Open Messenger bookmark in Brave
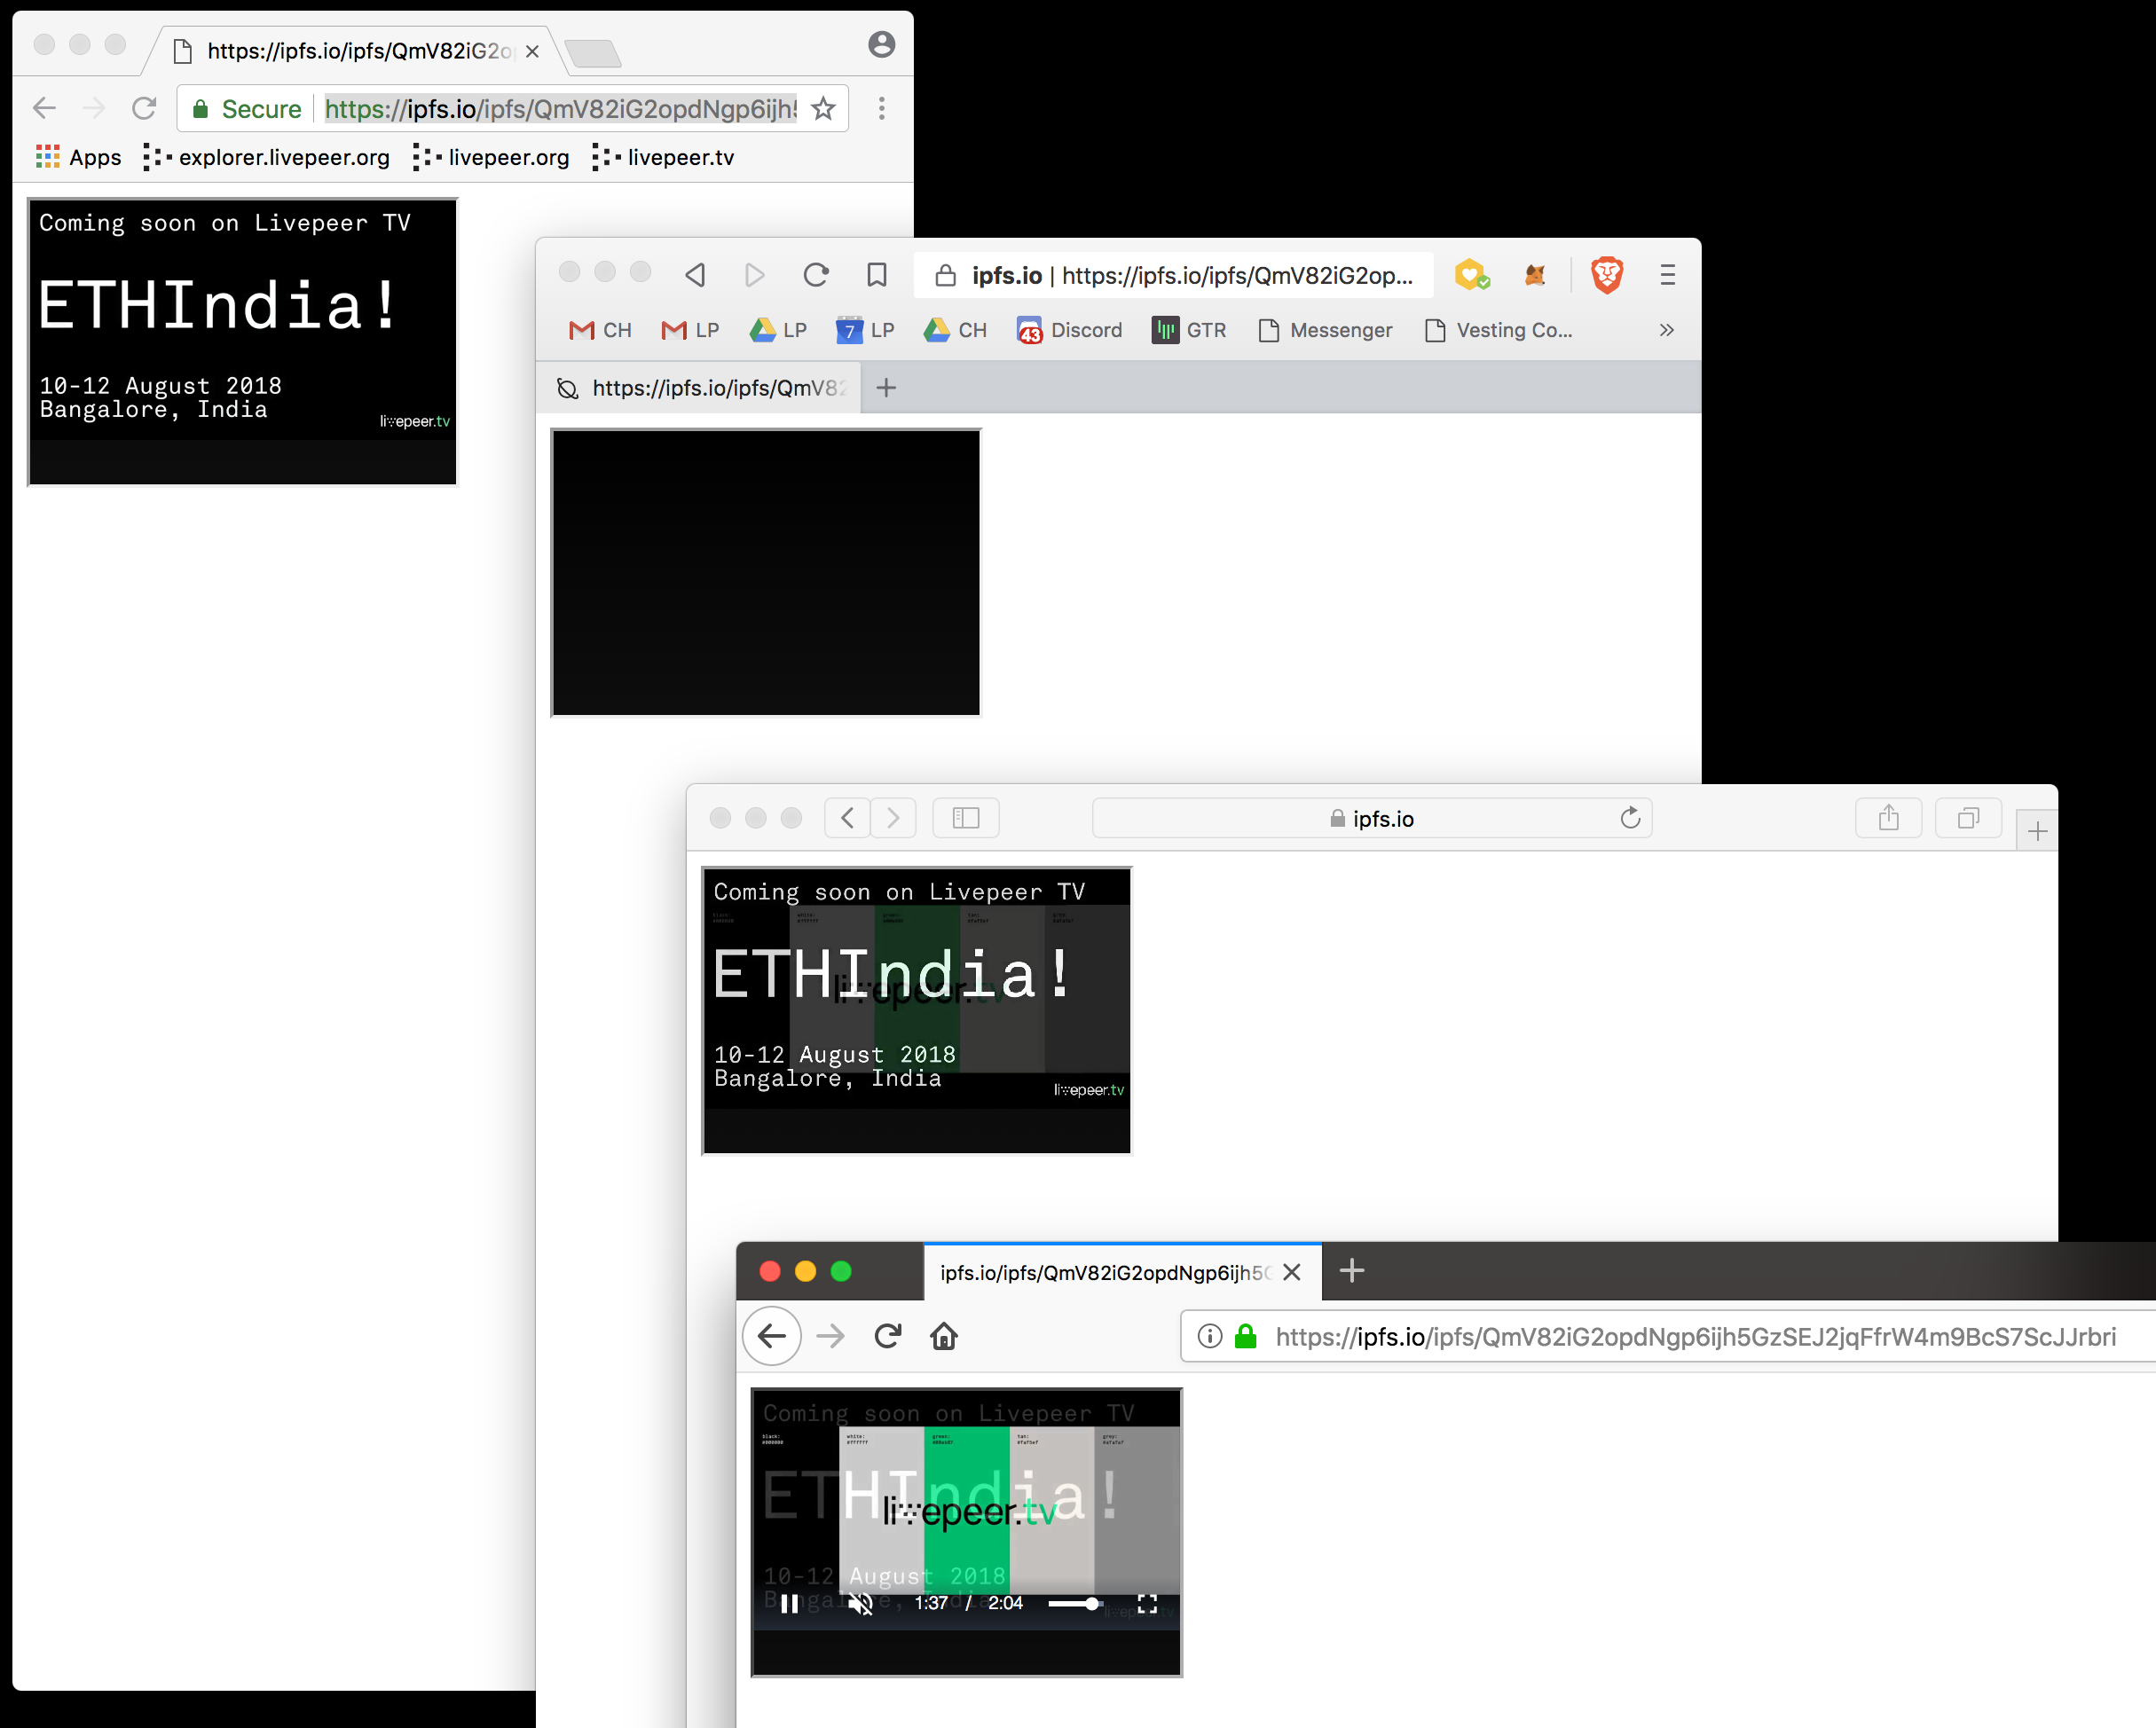 coord(1325,330)
